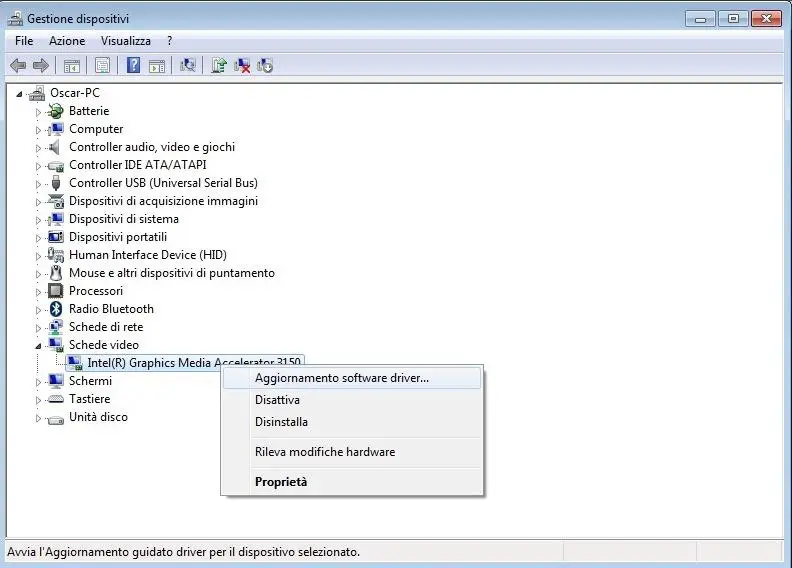This screenshot has width=792, height=568.
Task: Open the properties sheet toolbar icon
Action: point(103,66)
